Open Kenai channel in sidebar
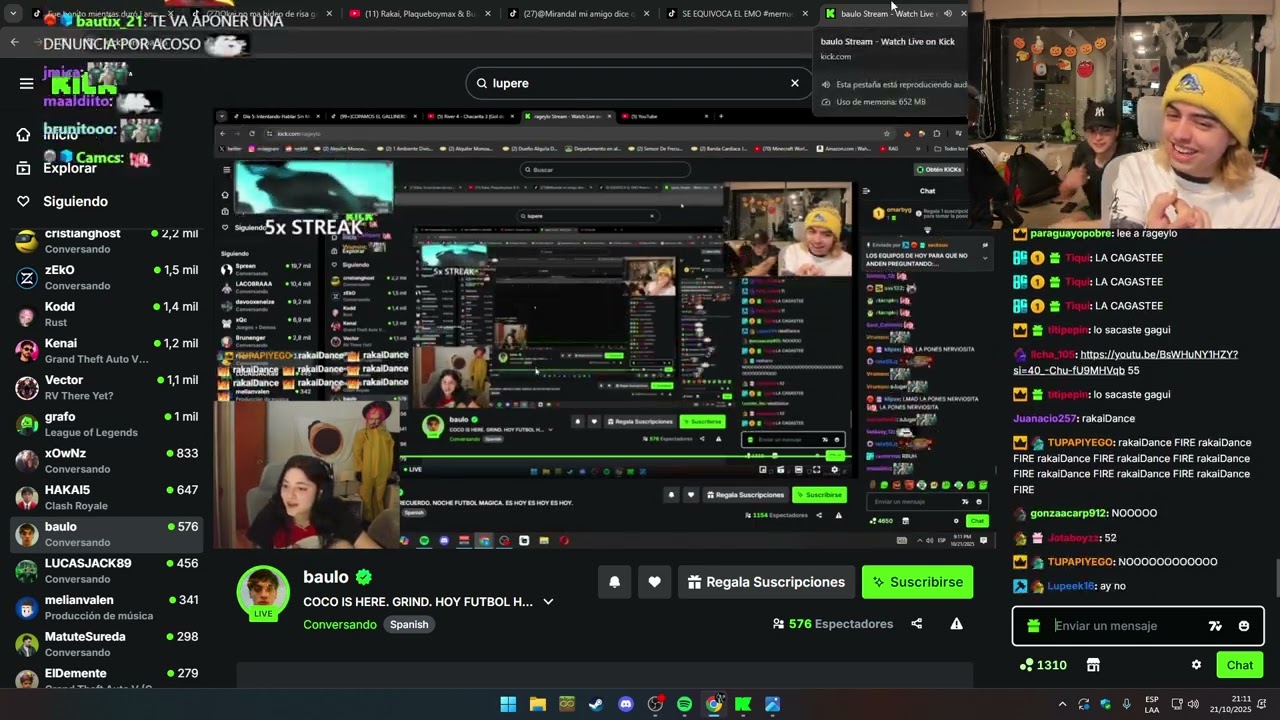The image size is (1280, 720). [107, 351]
